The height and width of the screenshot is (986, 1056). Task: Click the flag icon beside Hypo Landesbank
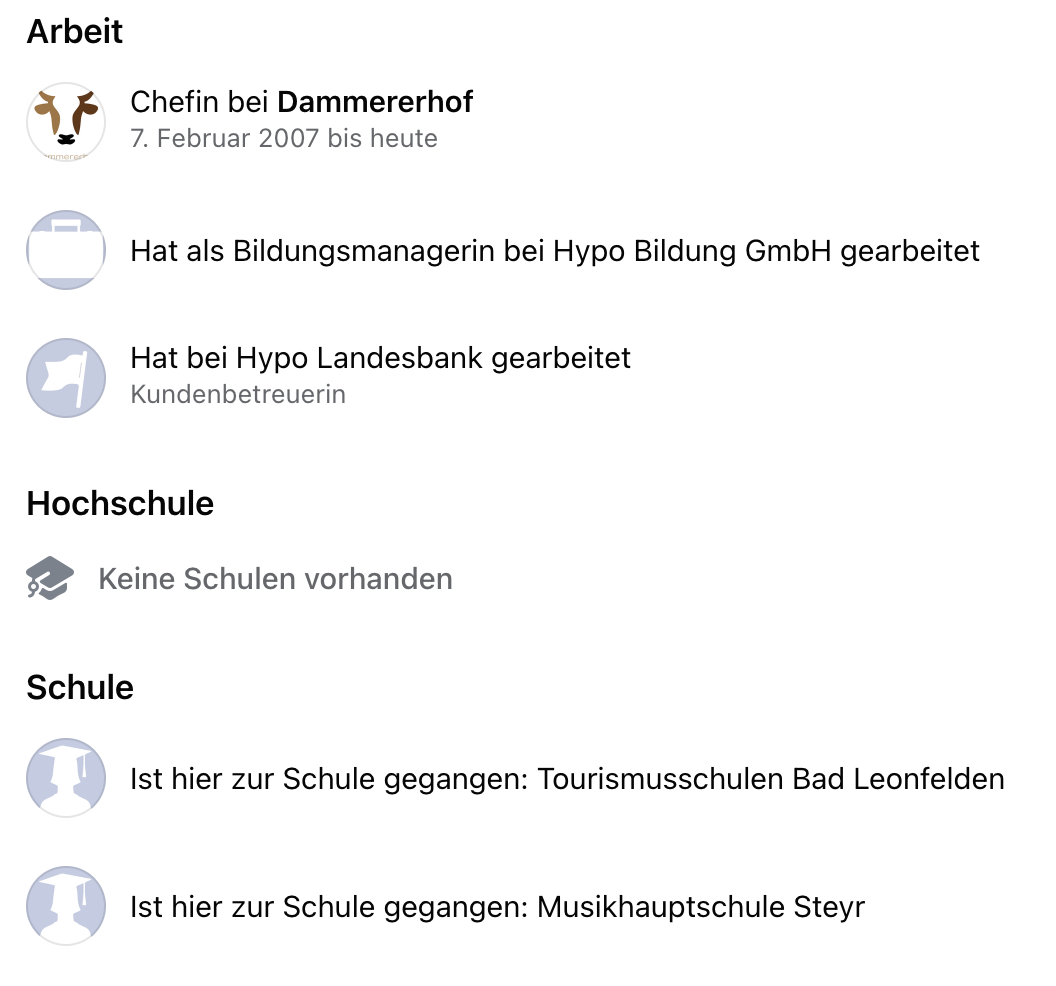point(66,378)
